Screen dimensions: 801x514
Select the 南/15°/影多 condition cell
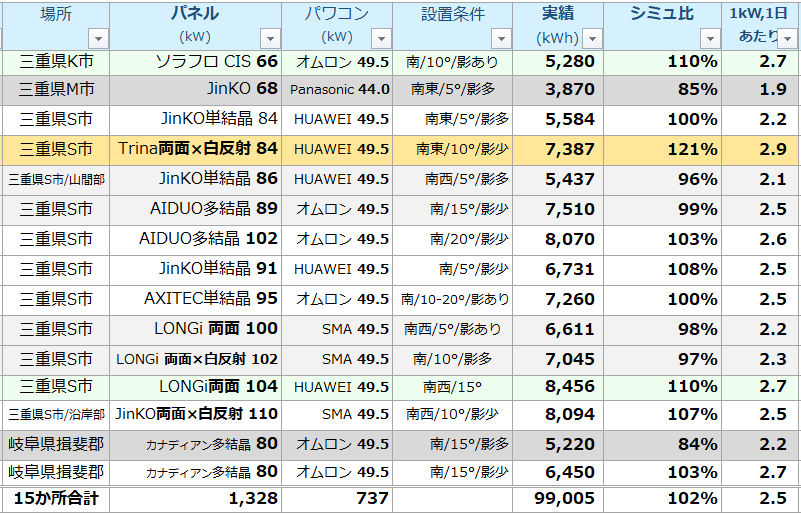[x=453, y=445]
